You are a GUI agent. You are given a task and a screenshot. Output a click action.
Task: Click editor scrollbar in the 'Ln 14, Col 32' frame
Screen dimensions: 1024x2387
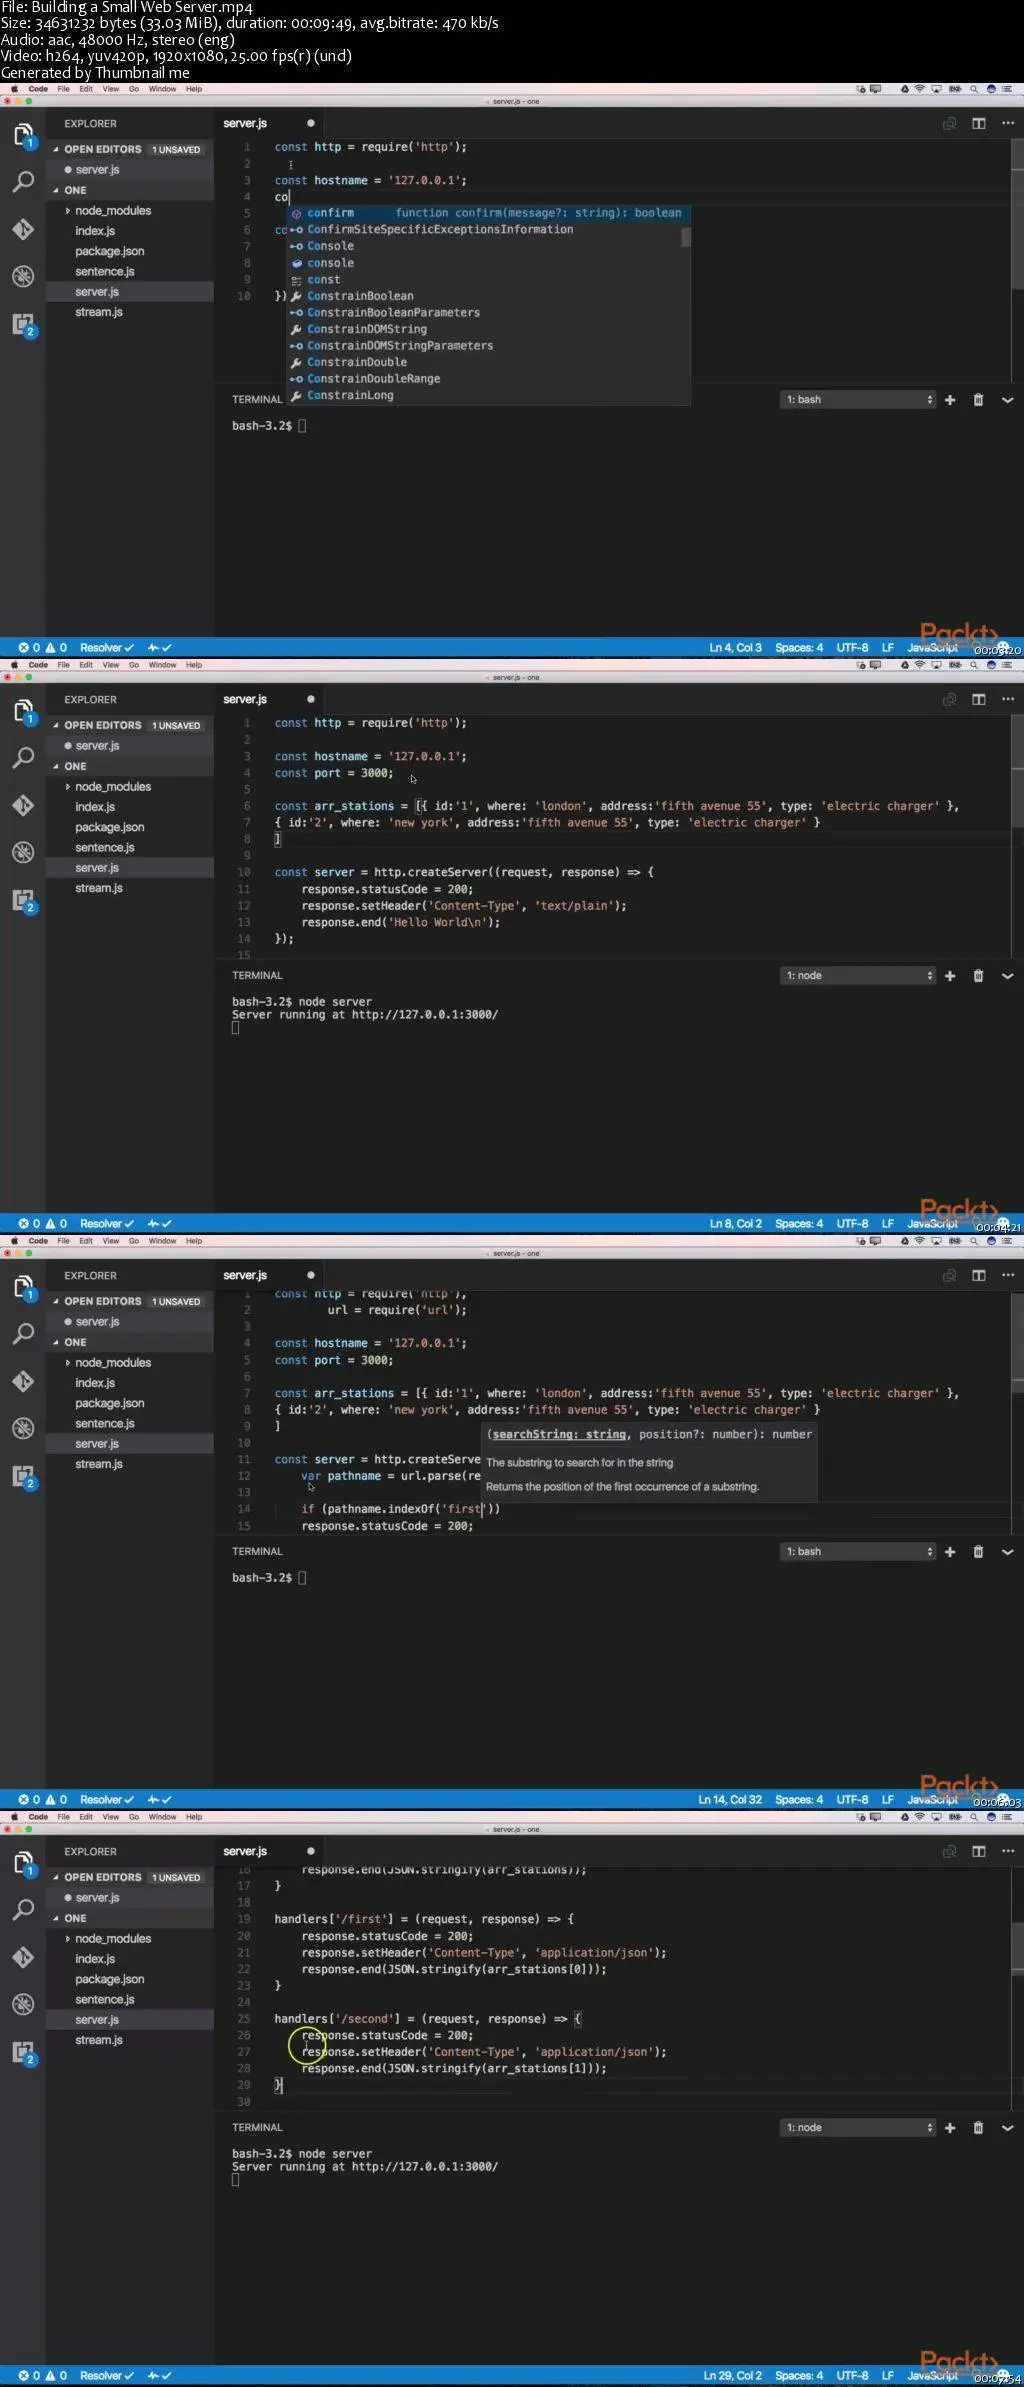[x=1017, y=1342]
